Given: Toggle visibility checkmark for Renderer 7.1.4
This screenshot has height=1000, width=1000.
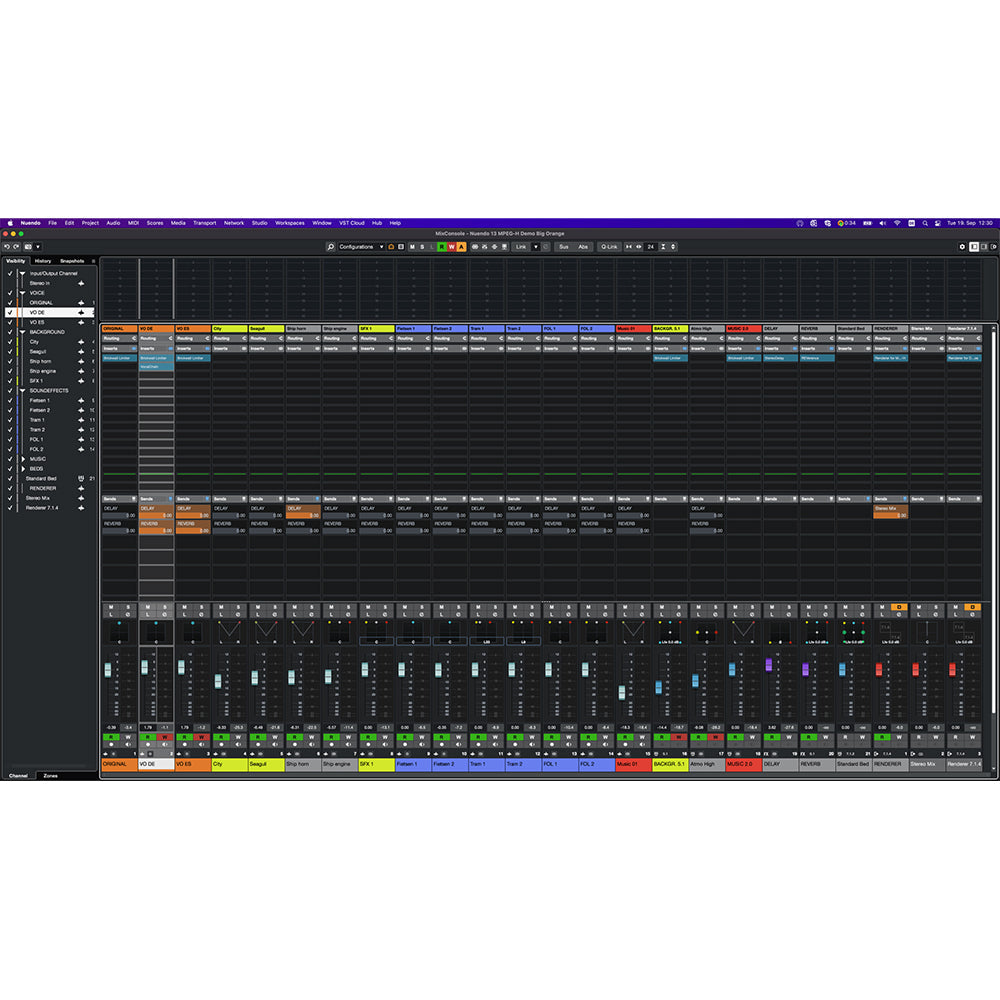Looking at the screenshot, I should (x=10, y=508).
